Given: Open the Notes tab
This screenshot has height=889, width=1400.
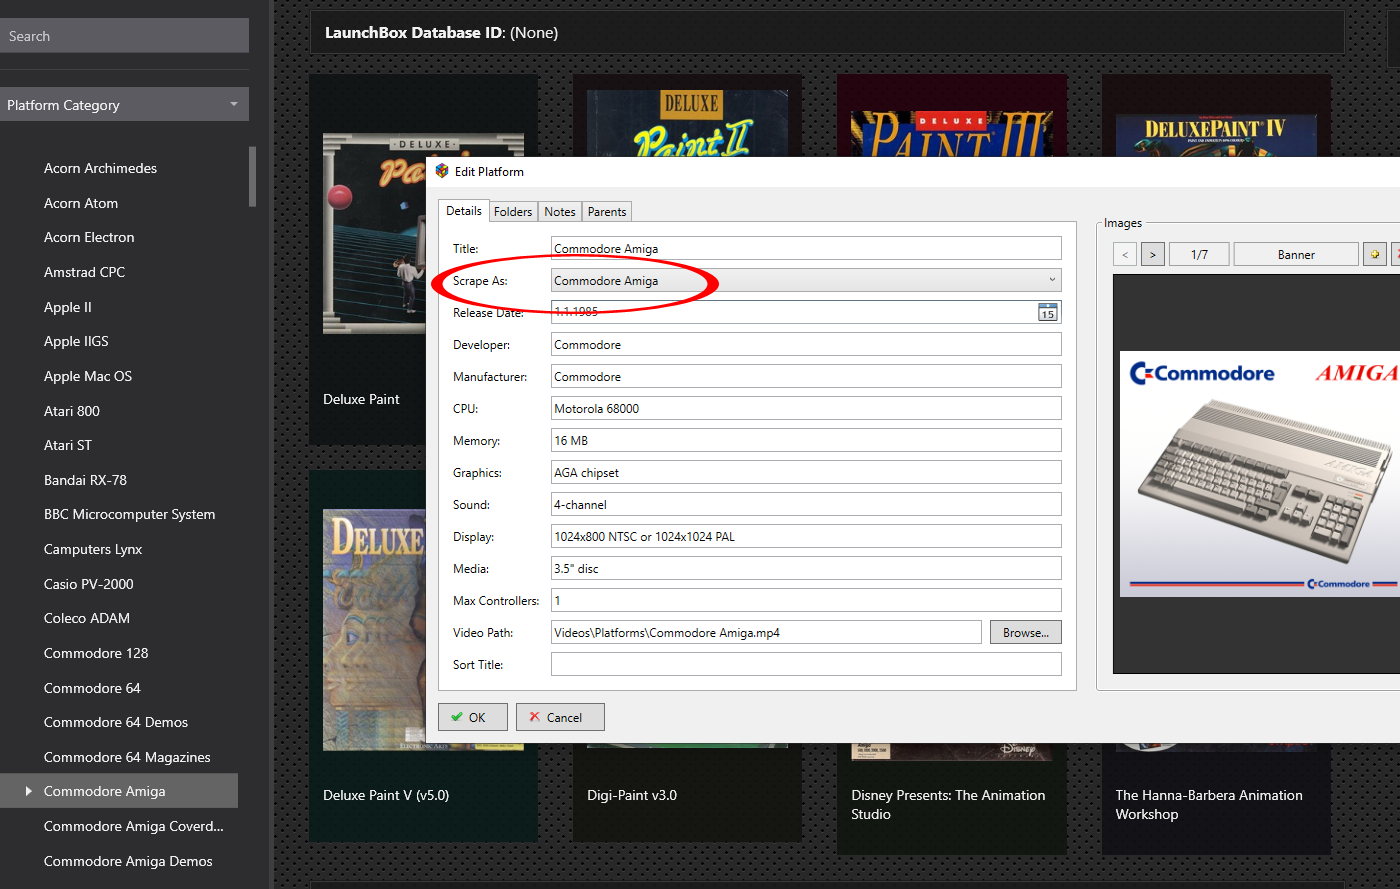Looking at the screenshot, I should 560,212.
